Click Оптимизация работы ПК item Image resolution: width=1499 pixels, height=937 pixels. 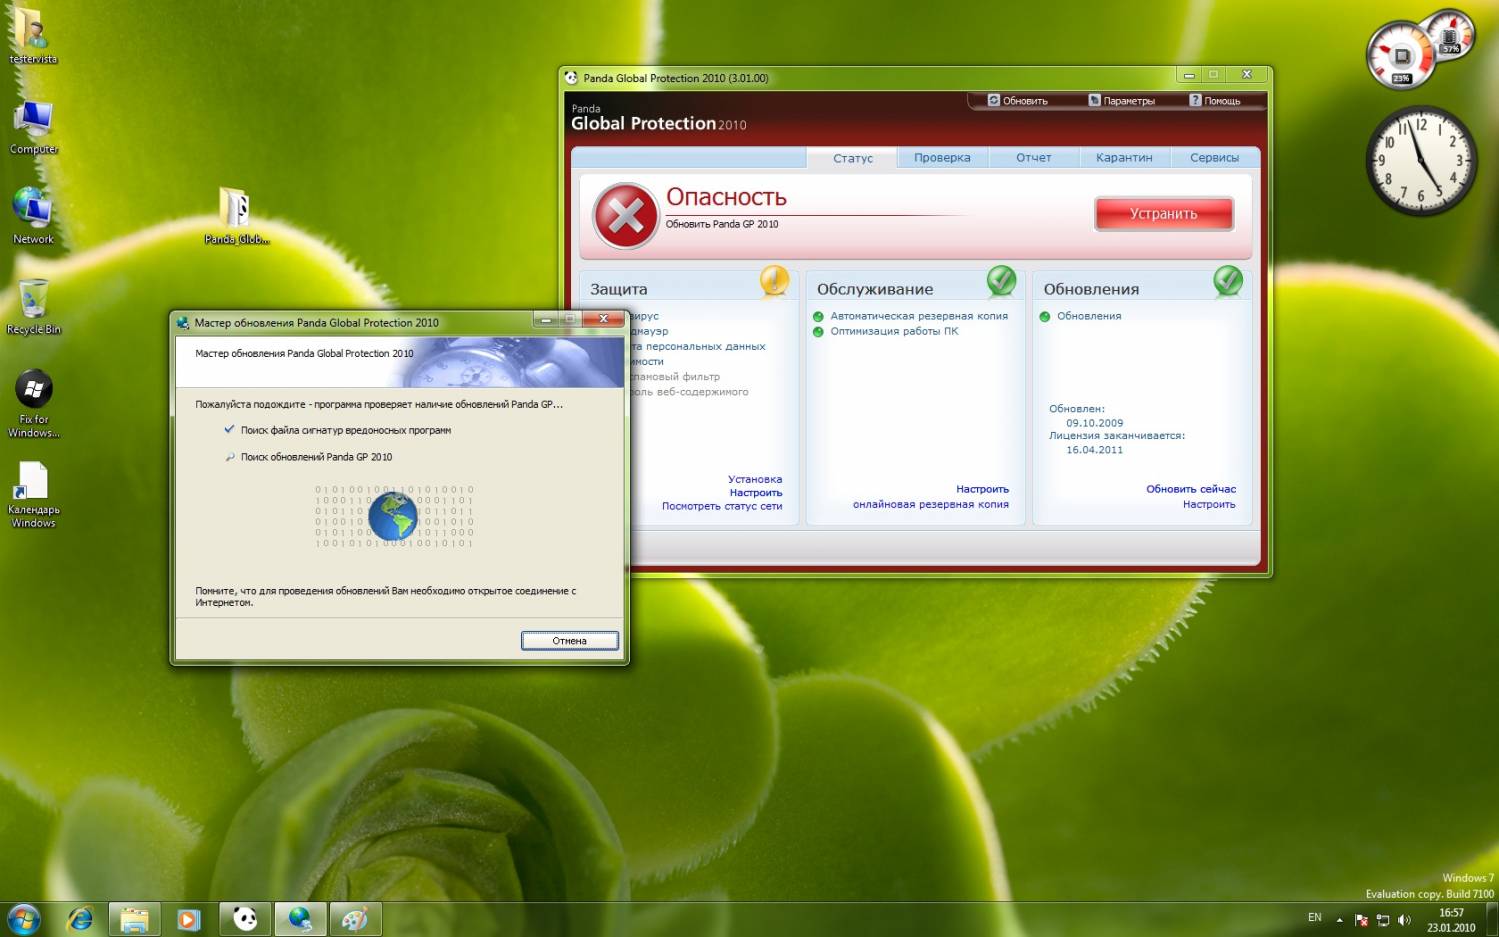(894, 331)
